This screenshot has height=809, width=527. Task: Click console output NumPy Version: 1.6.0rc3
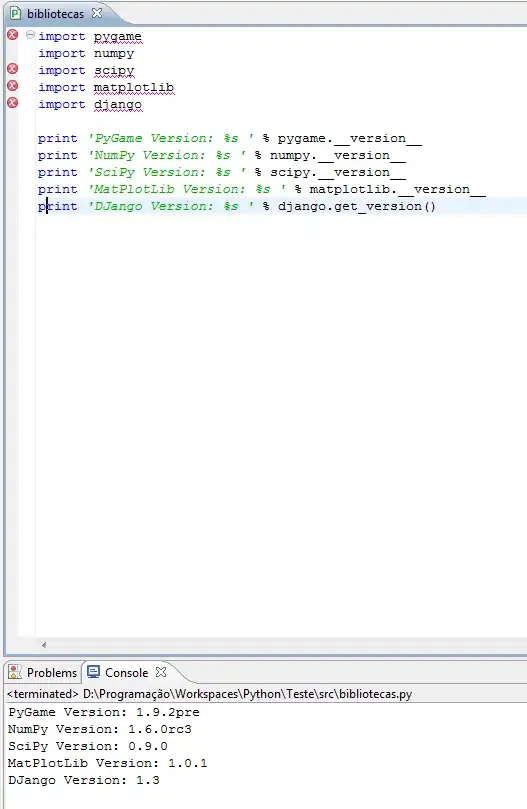point(100,730)
